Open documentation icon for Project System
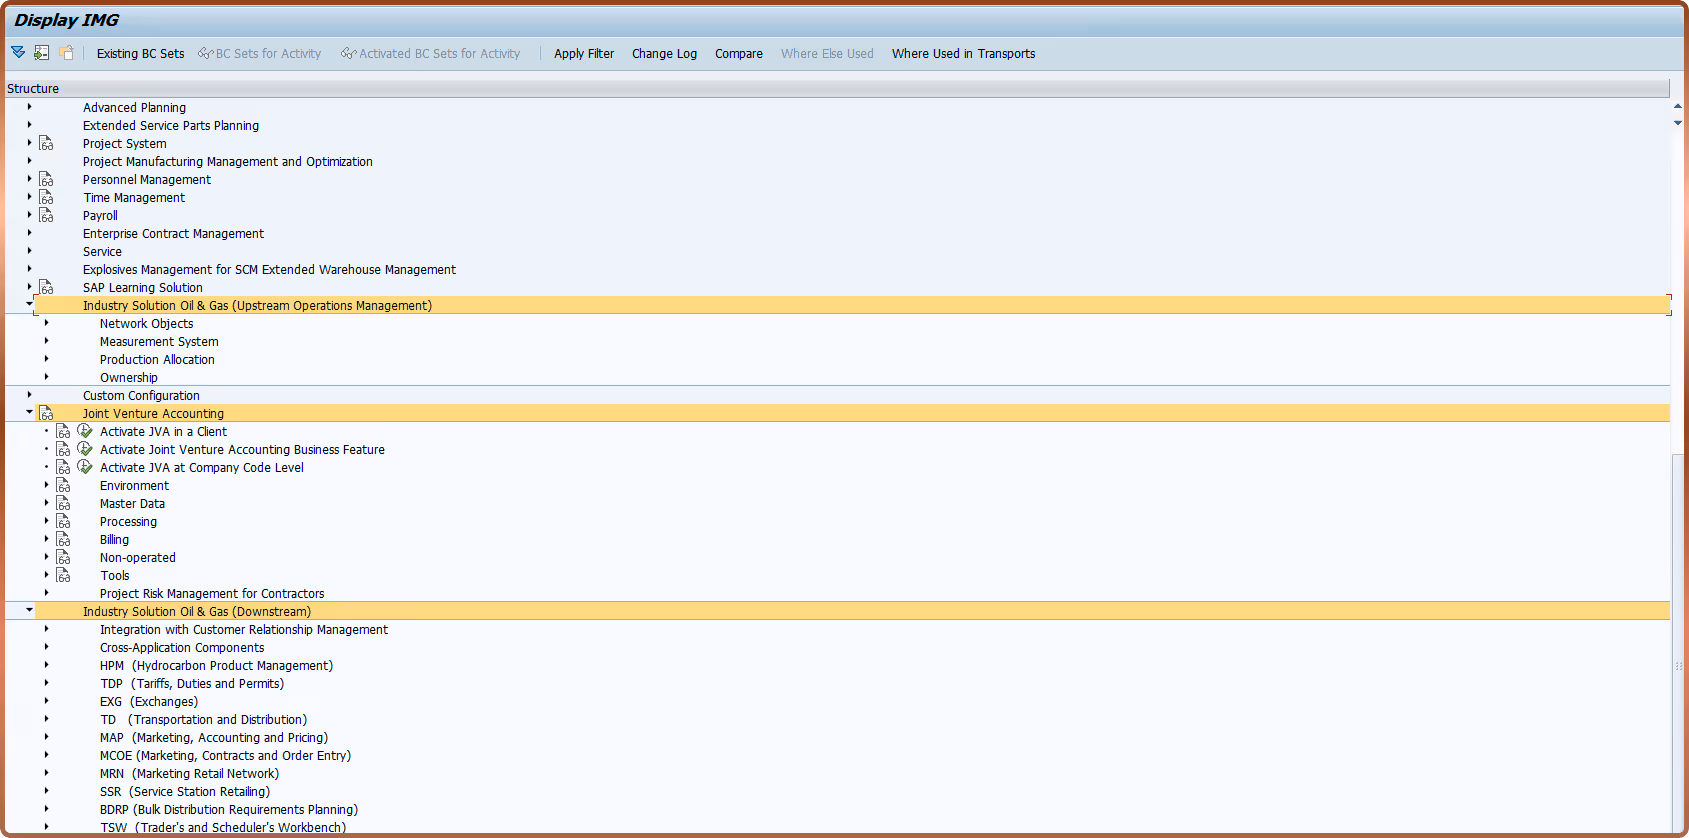Viewport: 1689px width, 838px height. 46,144
